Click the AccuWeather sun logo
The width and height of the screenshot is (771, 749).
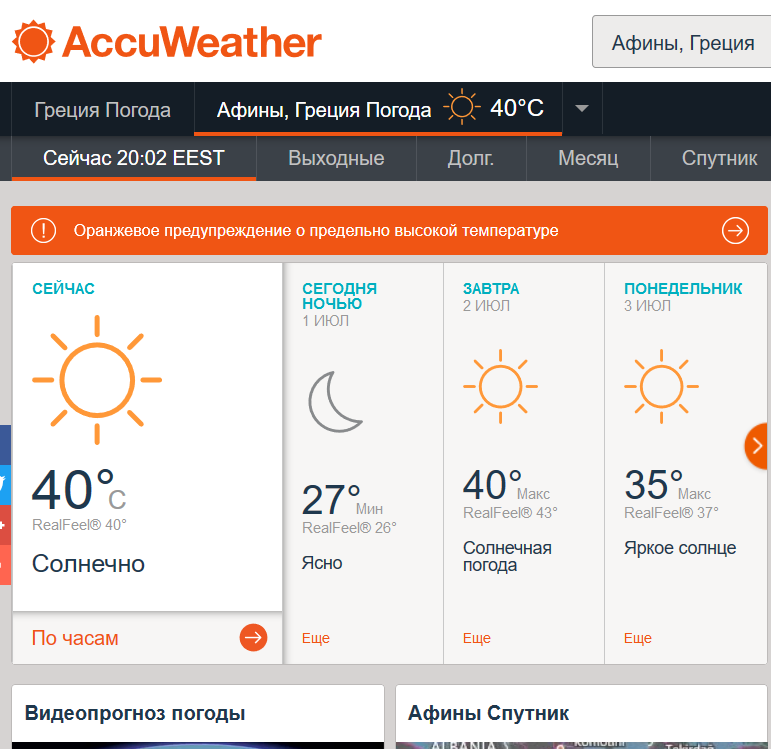pos(33,42)
